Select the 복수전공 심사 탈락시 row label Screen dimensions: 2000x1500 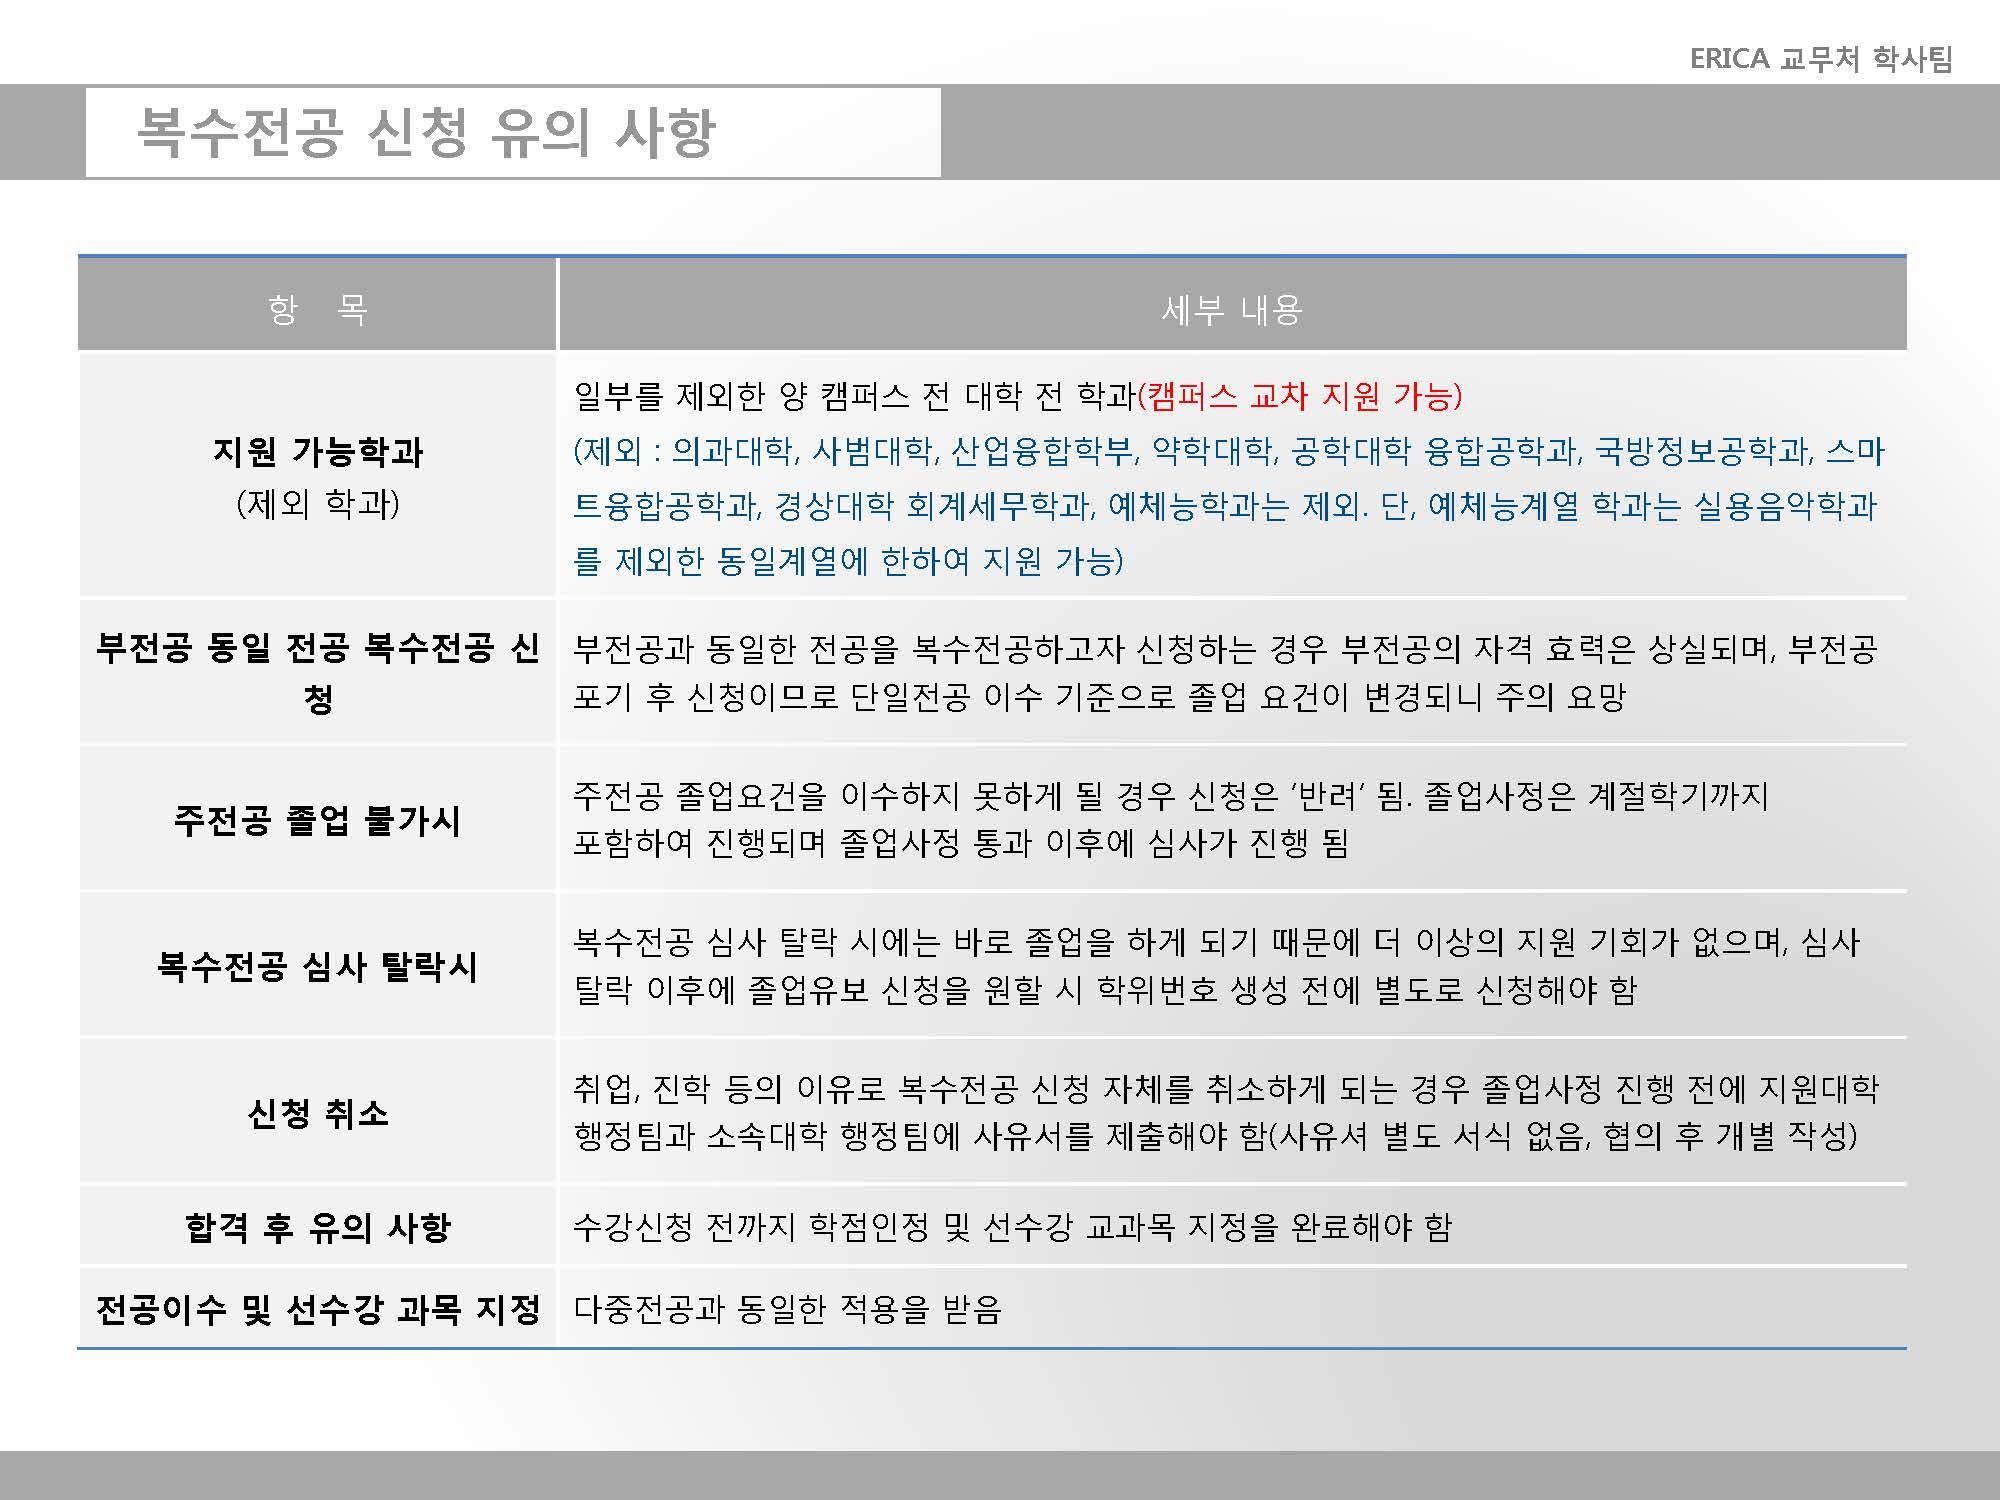point(317,966)
